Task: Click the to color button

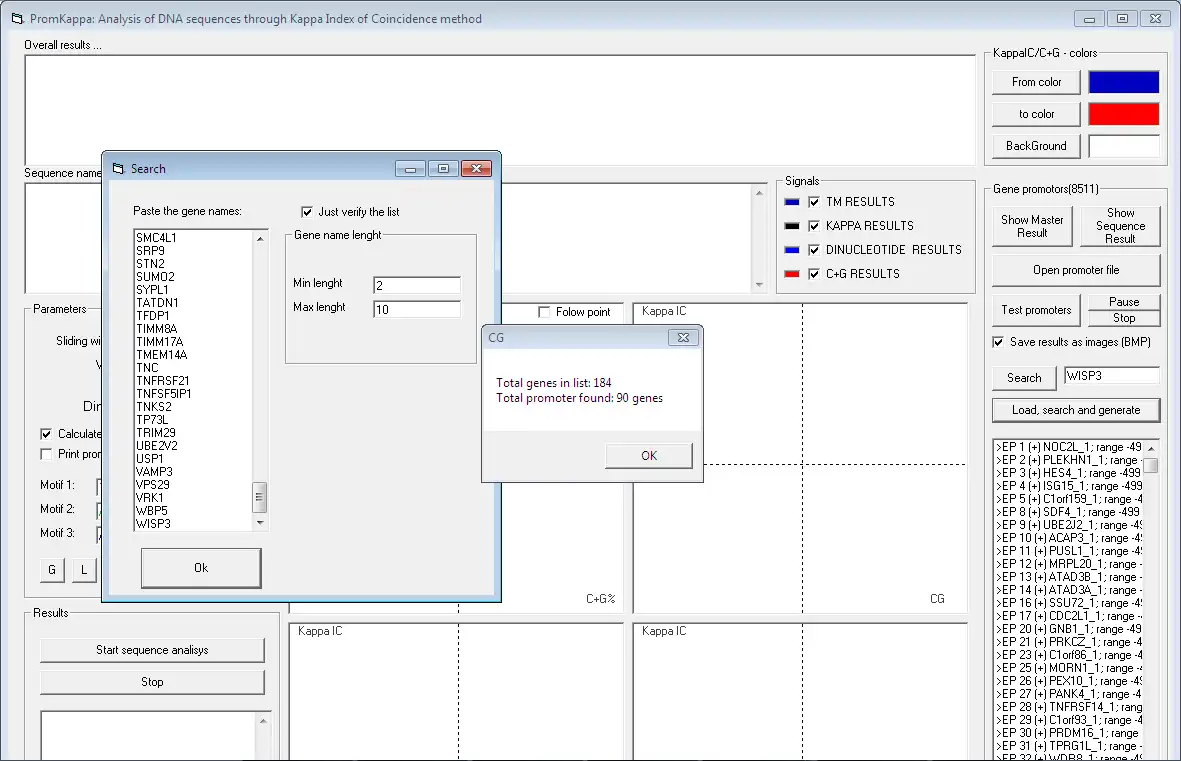Action: (1036, 115)
